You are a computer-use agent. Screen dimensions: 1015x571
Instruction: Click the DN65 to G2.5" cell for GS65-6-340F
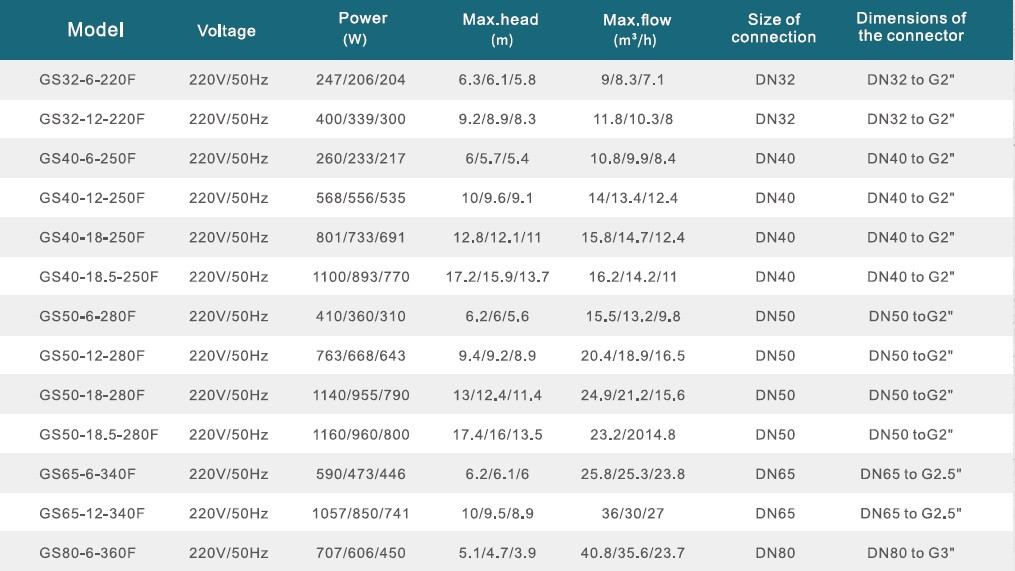pyautogui.click(x=911, y=474)
